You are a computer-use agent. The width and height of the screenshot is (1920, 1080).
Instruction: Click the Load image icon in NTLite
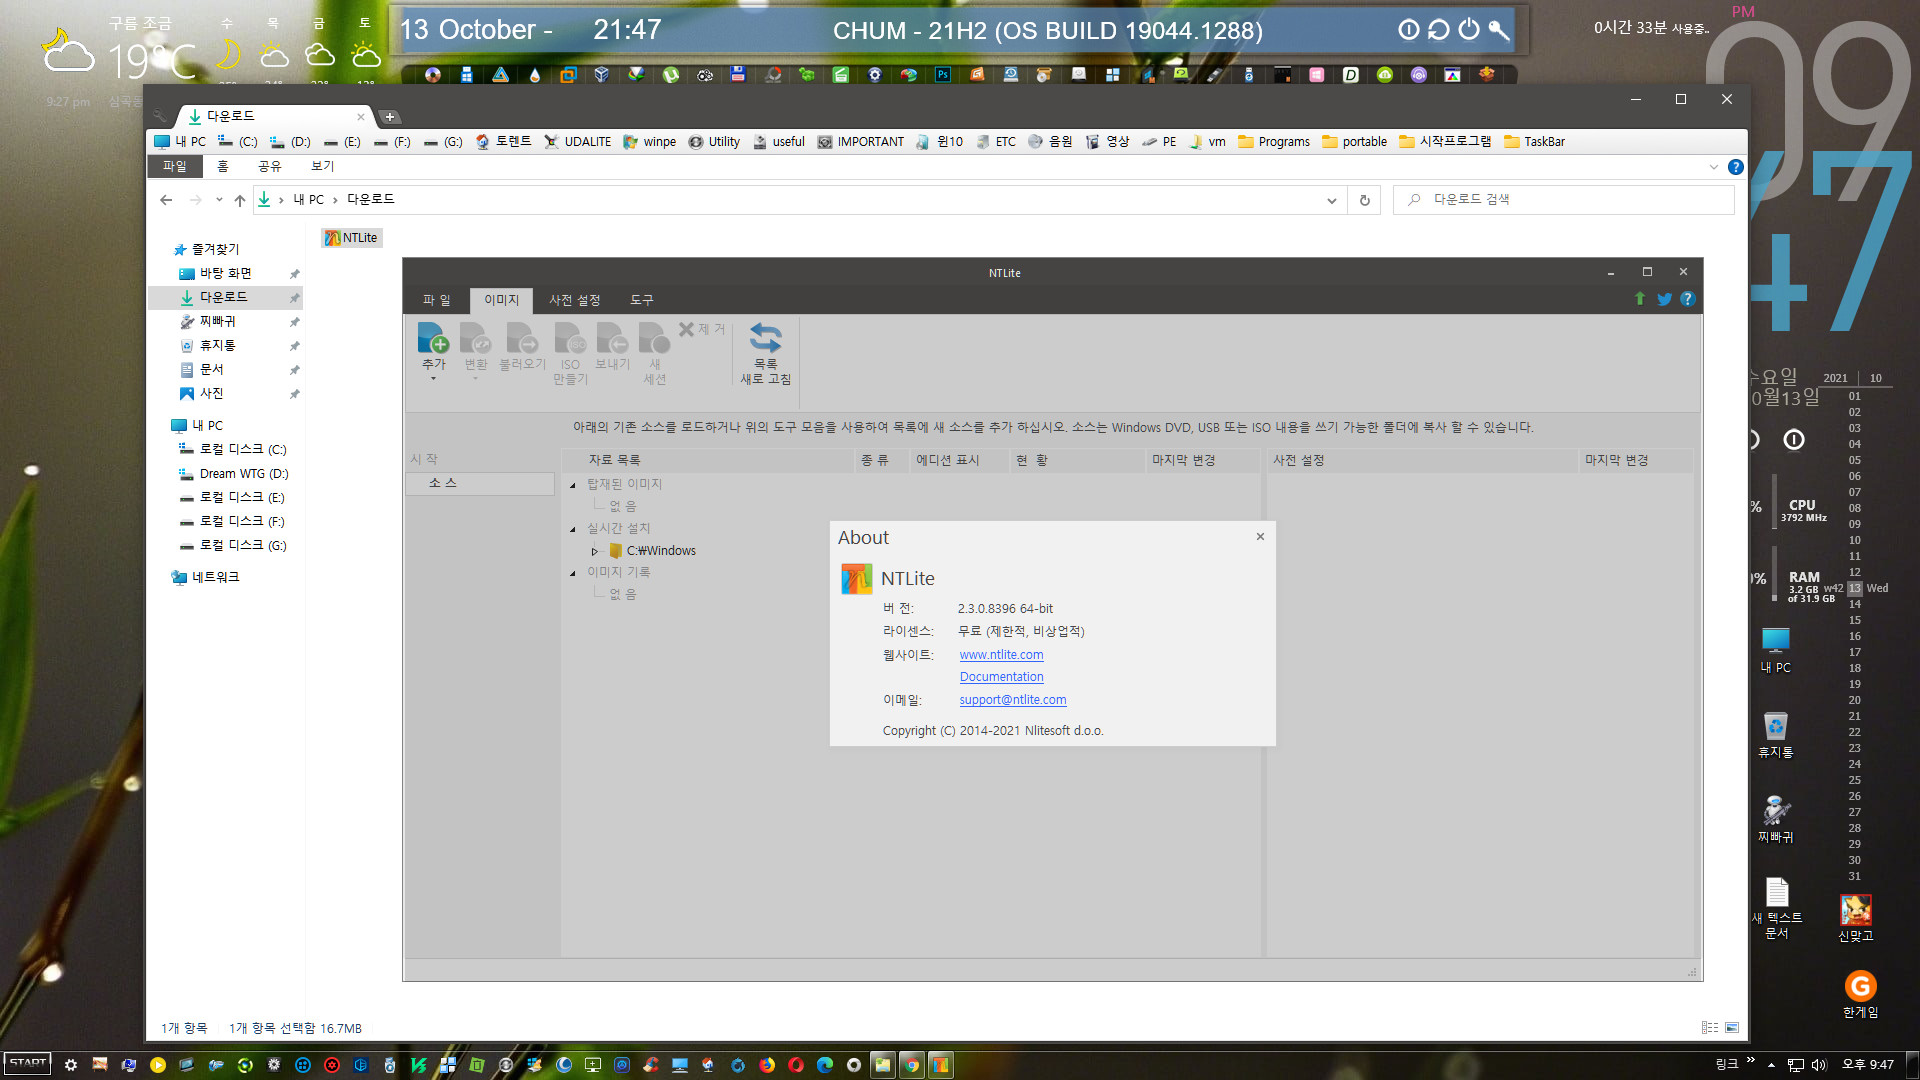point(522,338)
